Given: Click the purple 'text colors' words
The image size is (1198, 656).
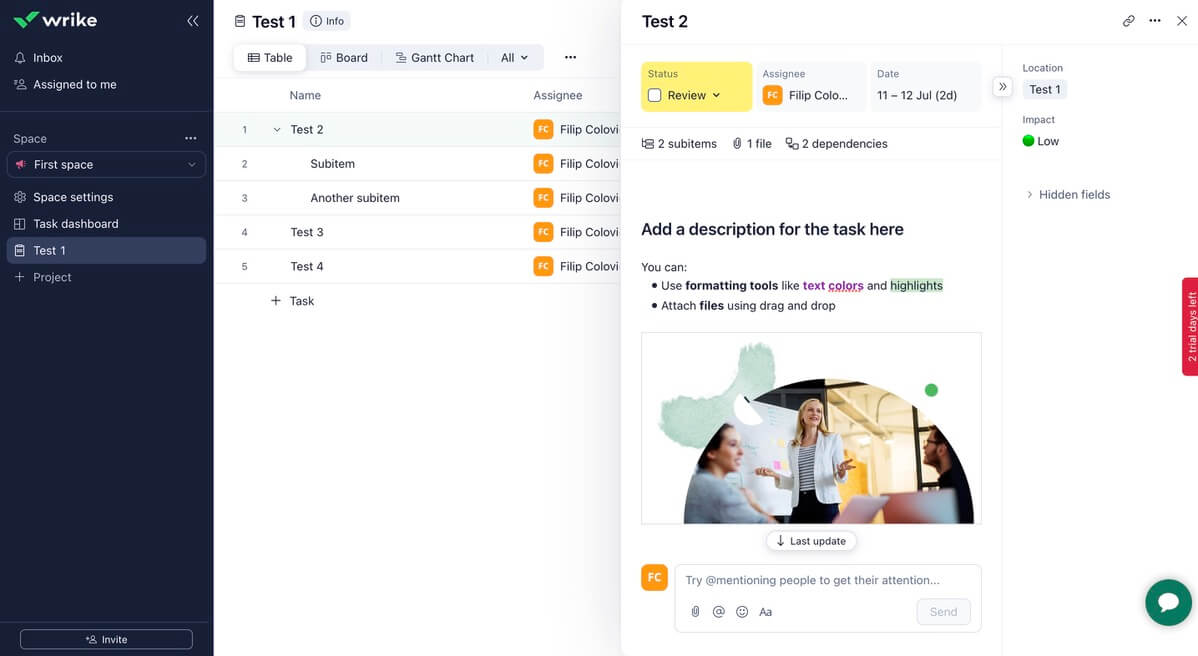Looking at the screenshot, I should pyautogui.click(x=833, y=286).
